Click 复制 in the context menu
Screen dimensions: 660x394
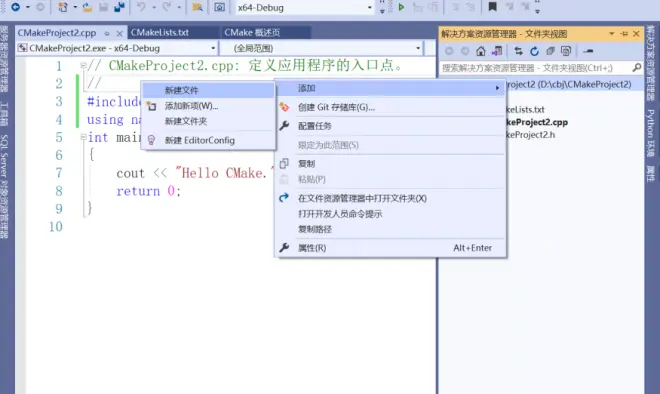click(x=391, y=164)
